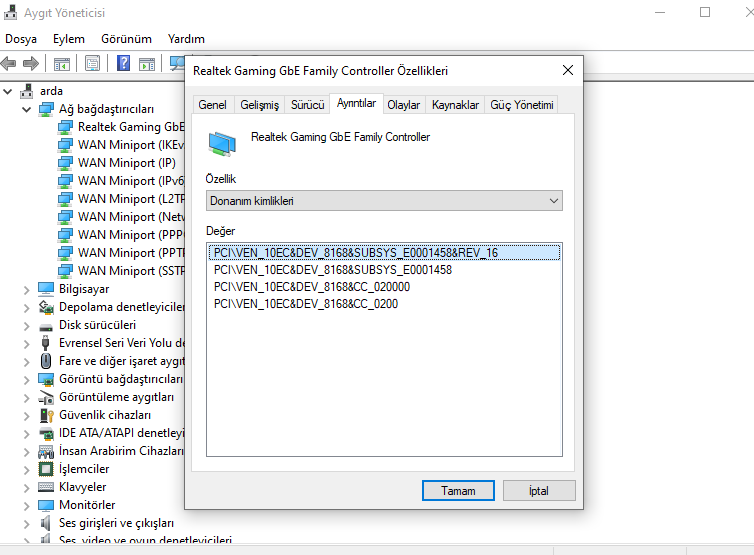This screenshot has height=555, width=754.
Task: Click the Properties toolbar icon
Action: 92,63
